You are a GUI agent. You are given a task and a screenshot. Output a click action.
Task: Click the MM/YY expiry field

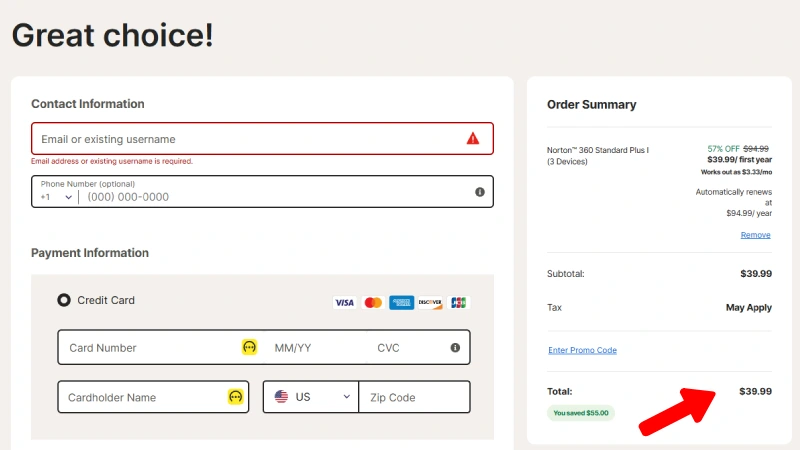315,347
